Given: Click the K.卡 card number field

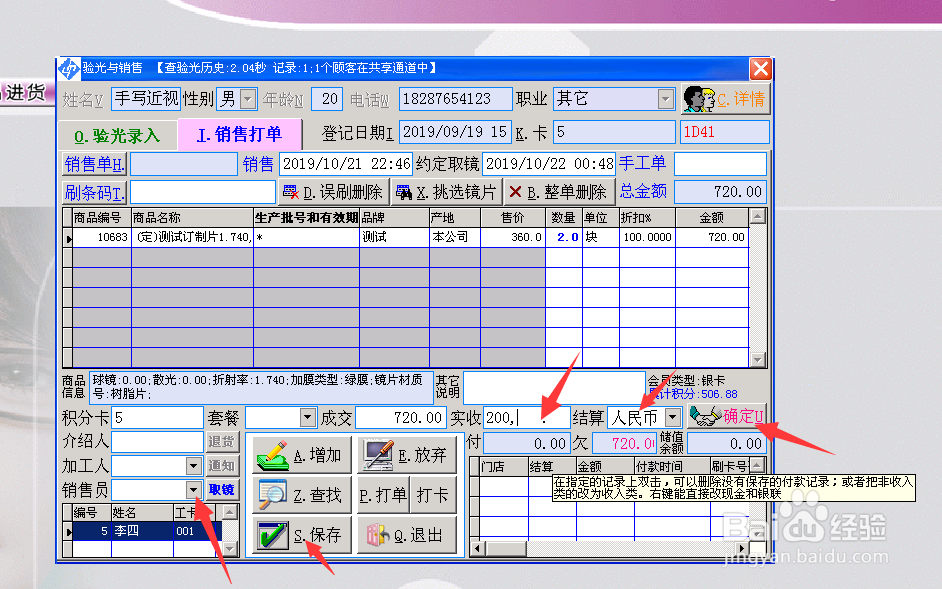Looking at the screenshot, I should point(615,132).
